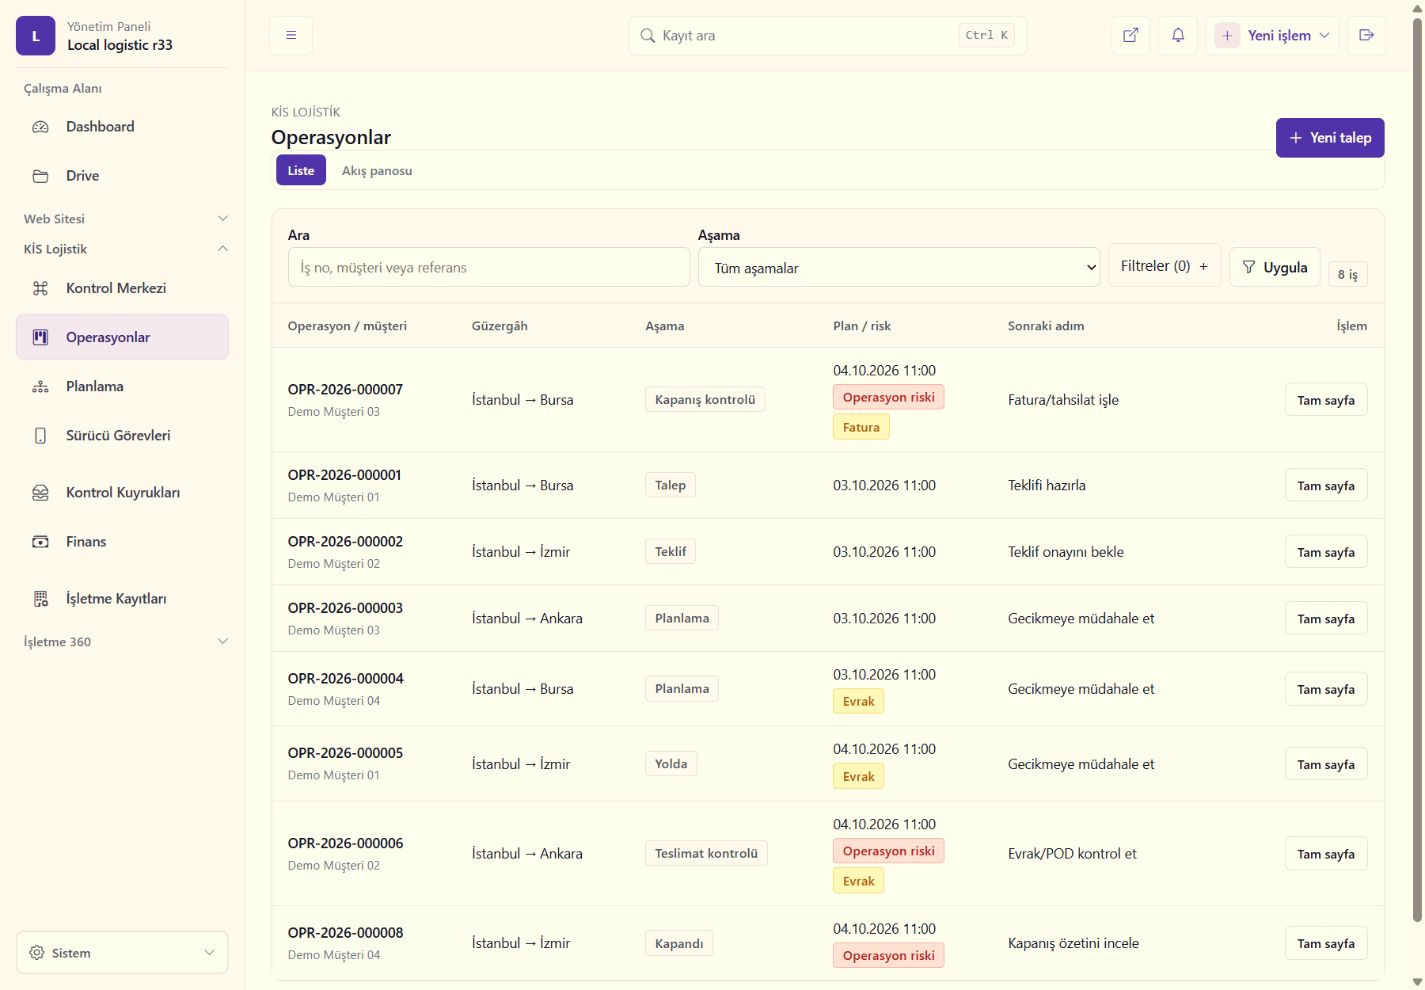Click operation number OPR-2026-000005
The width and height of the screenshot is (1425, 990).
[x=345, y=753]
